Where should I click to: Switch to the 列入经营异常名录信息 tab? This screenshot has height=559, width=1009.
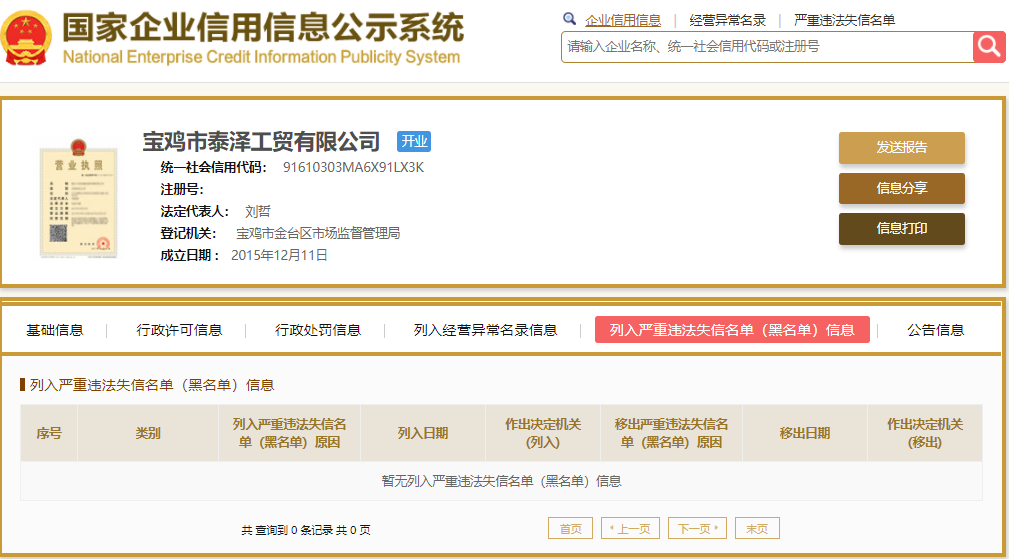tap(485, 330)
